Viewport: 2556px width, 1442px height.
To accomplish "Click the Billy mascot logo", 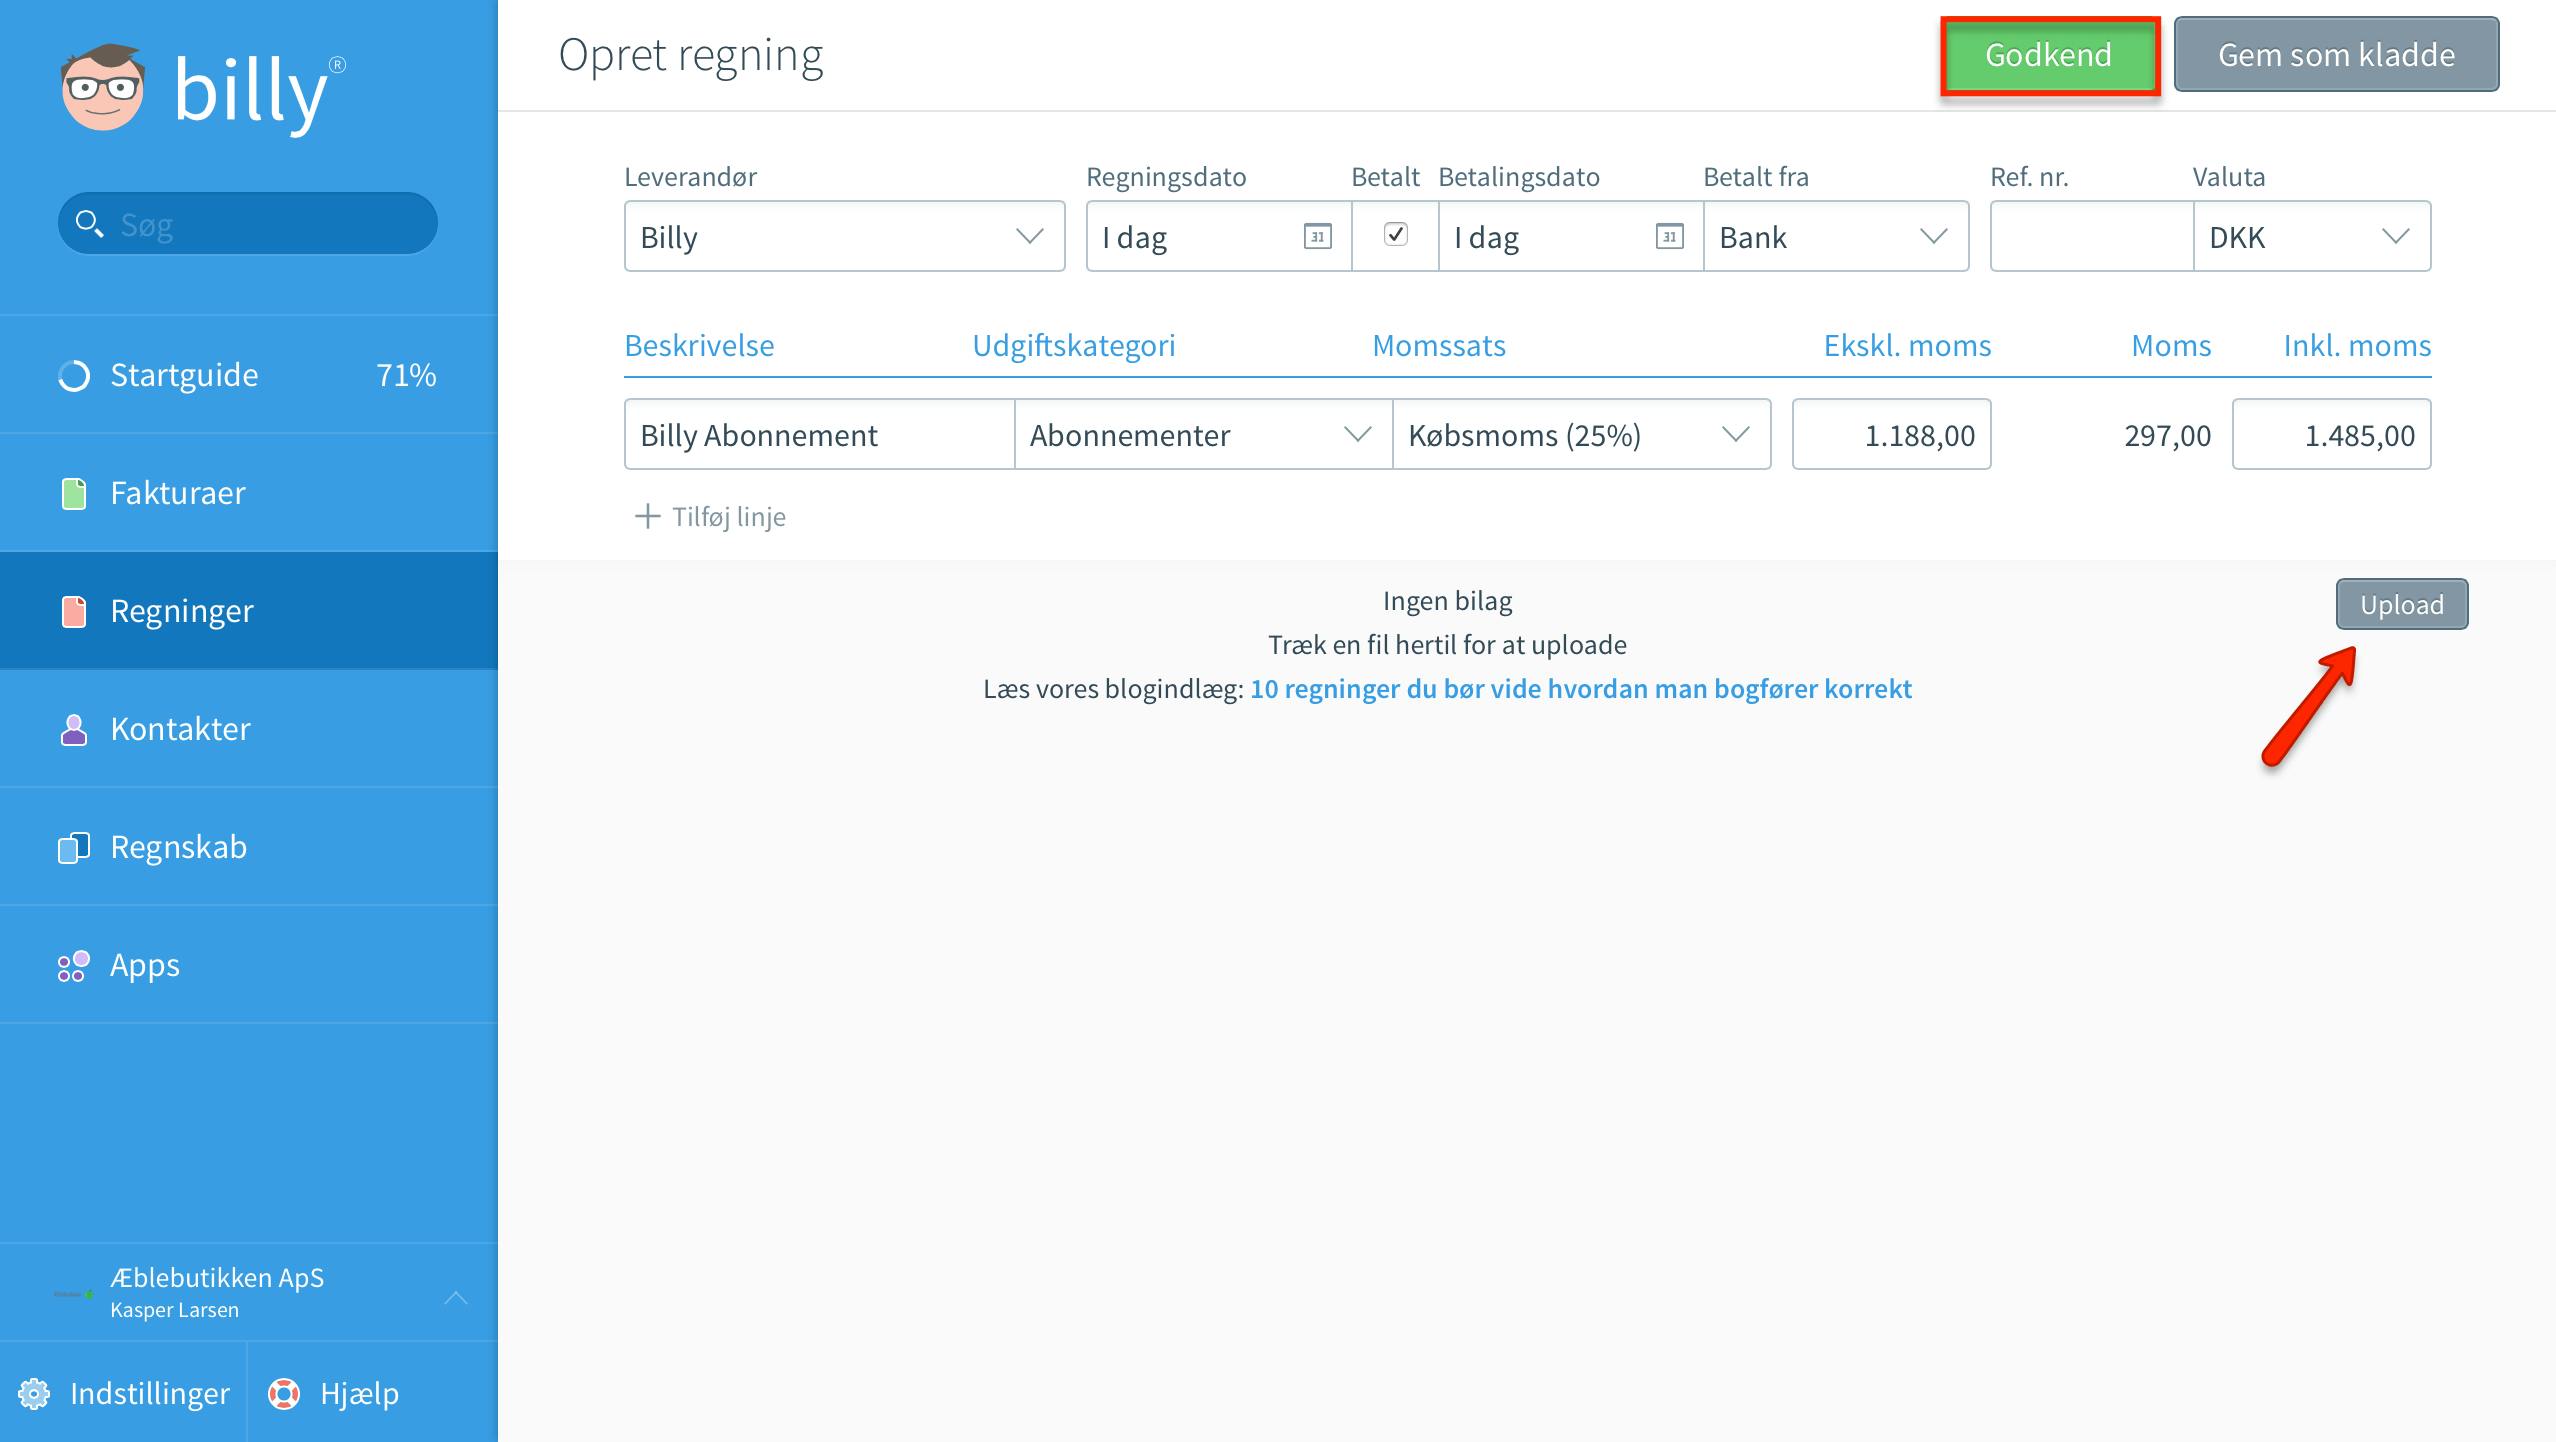I will pos(103,87).
